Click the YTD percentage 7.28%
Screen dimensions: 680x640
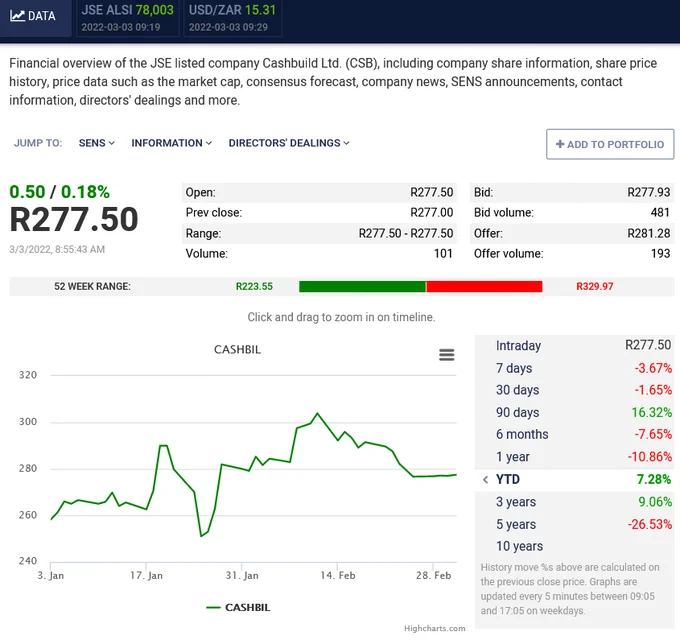tap(654, 480)
